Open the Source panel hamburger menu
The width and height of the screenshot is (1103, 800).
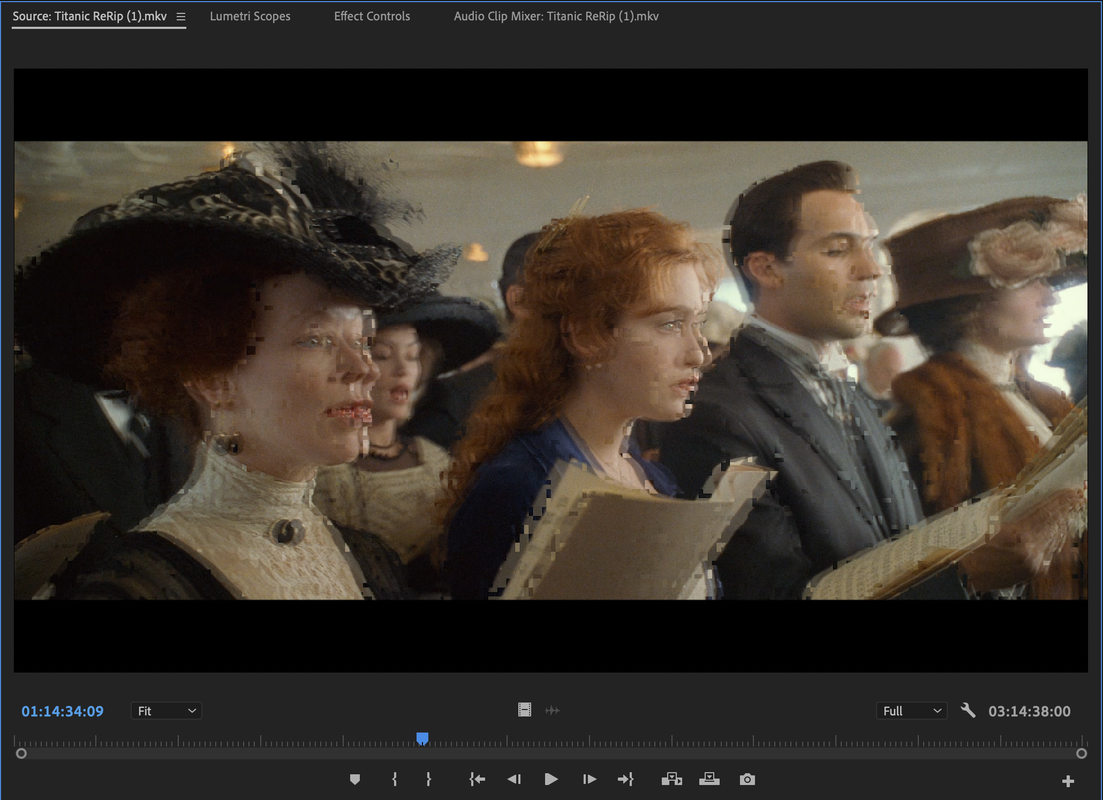click(181, 16)
